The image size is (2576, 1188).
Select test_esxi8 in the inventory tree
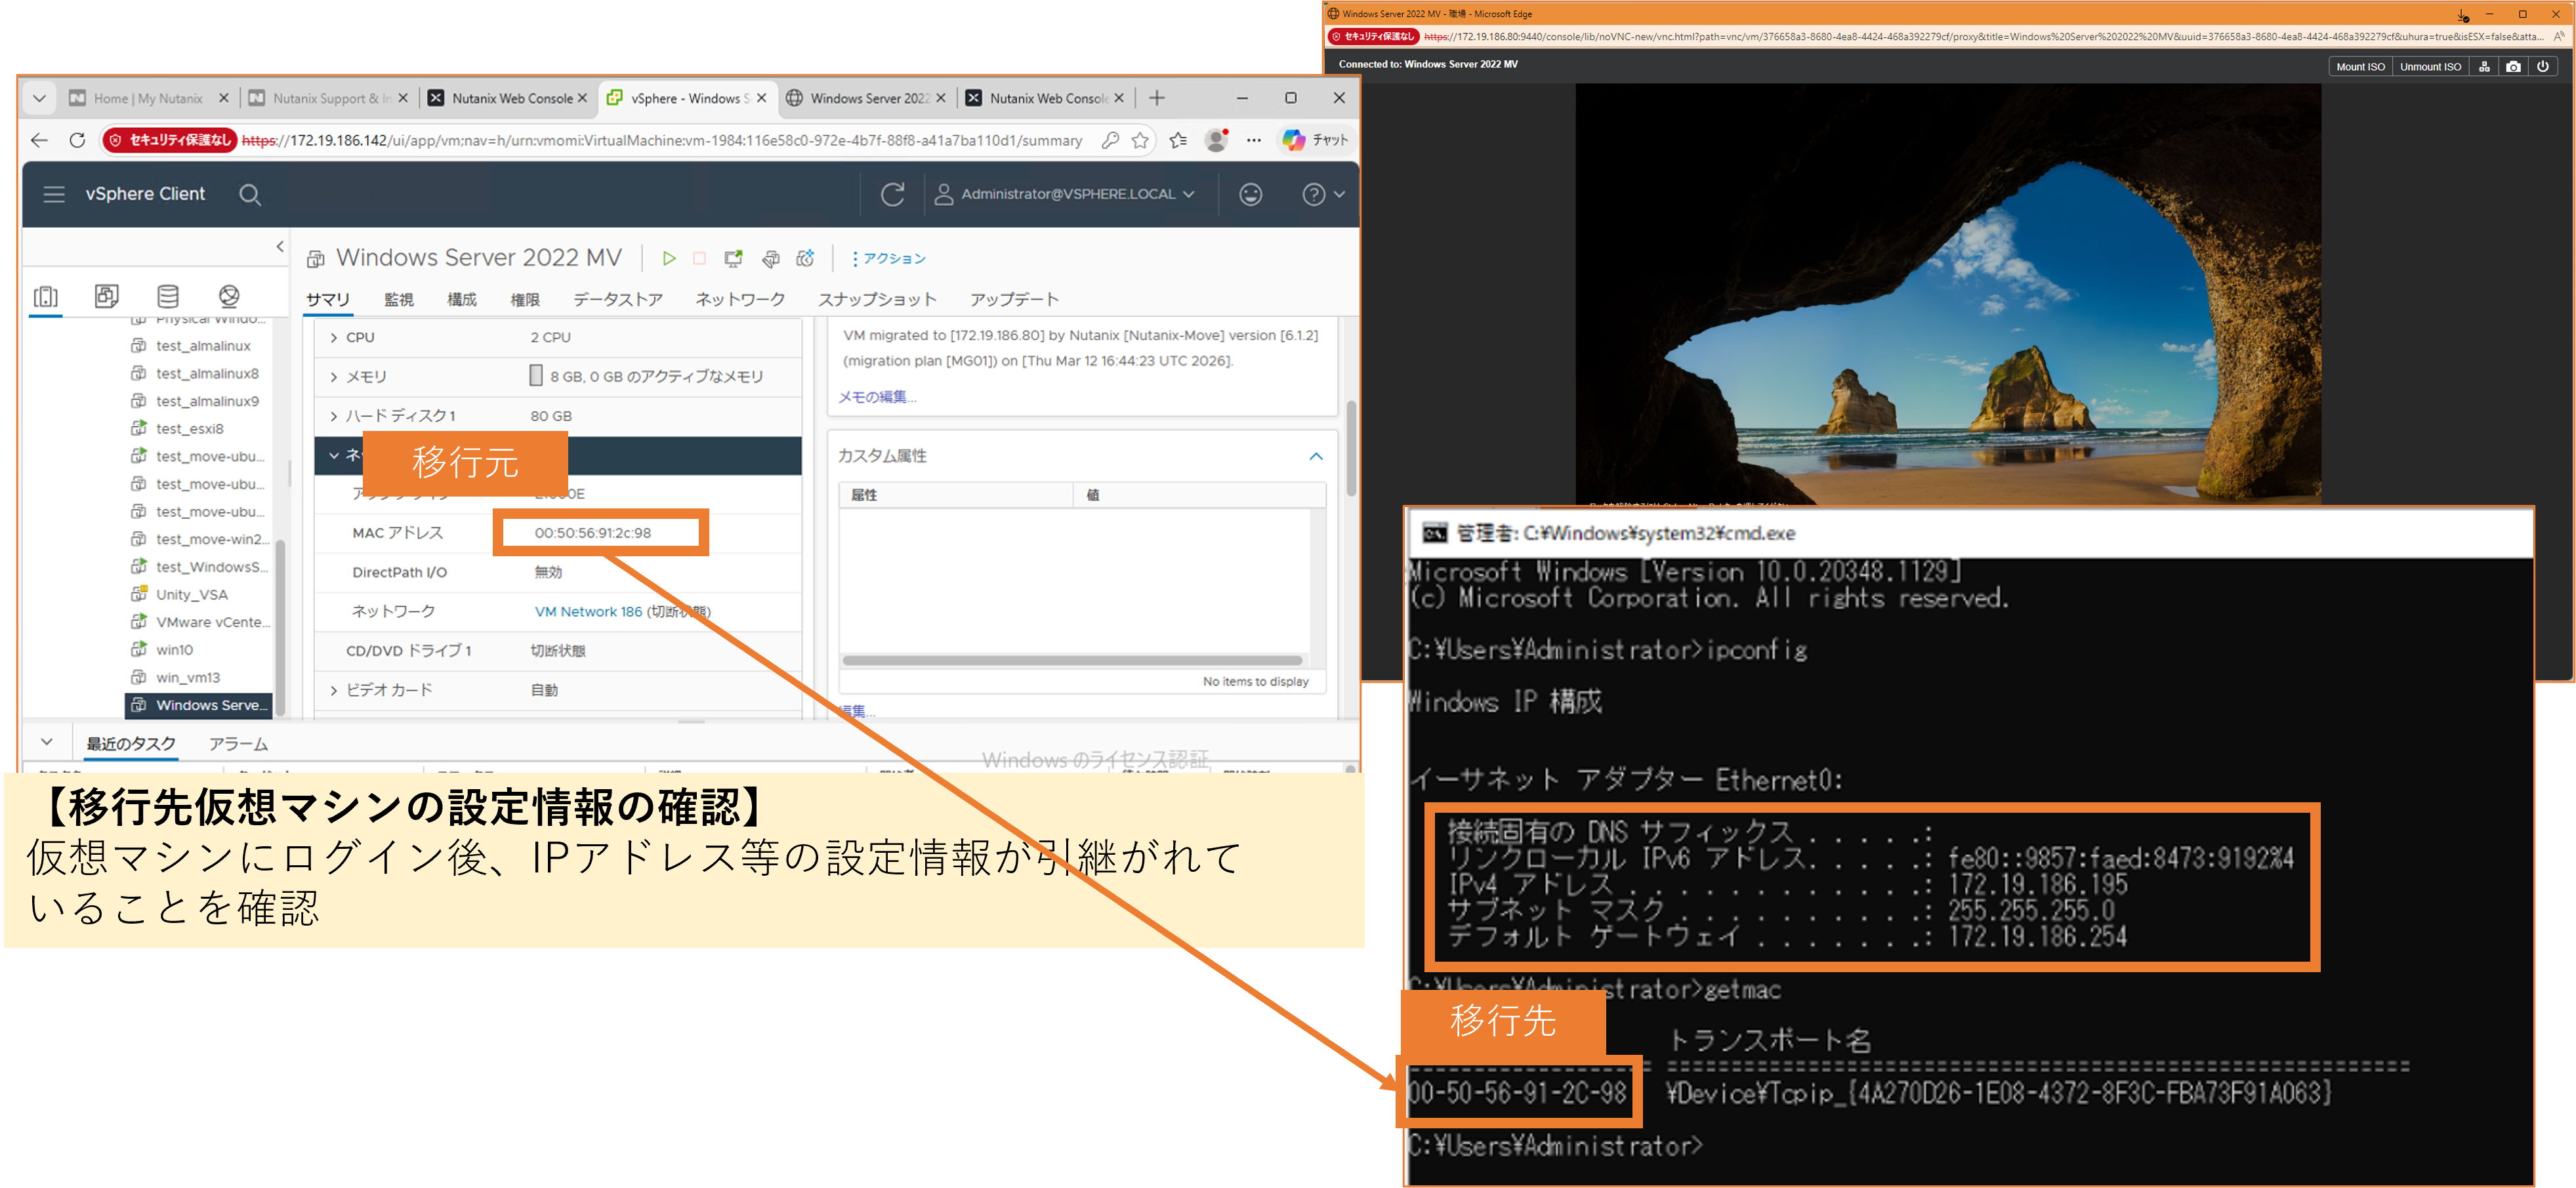(x=189, y=429)
